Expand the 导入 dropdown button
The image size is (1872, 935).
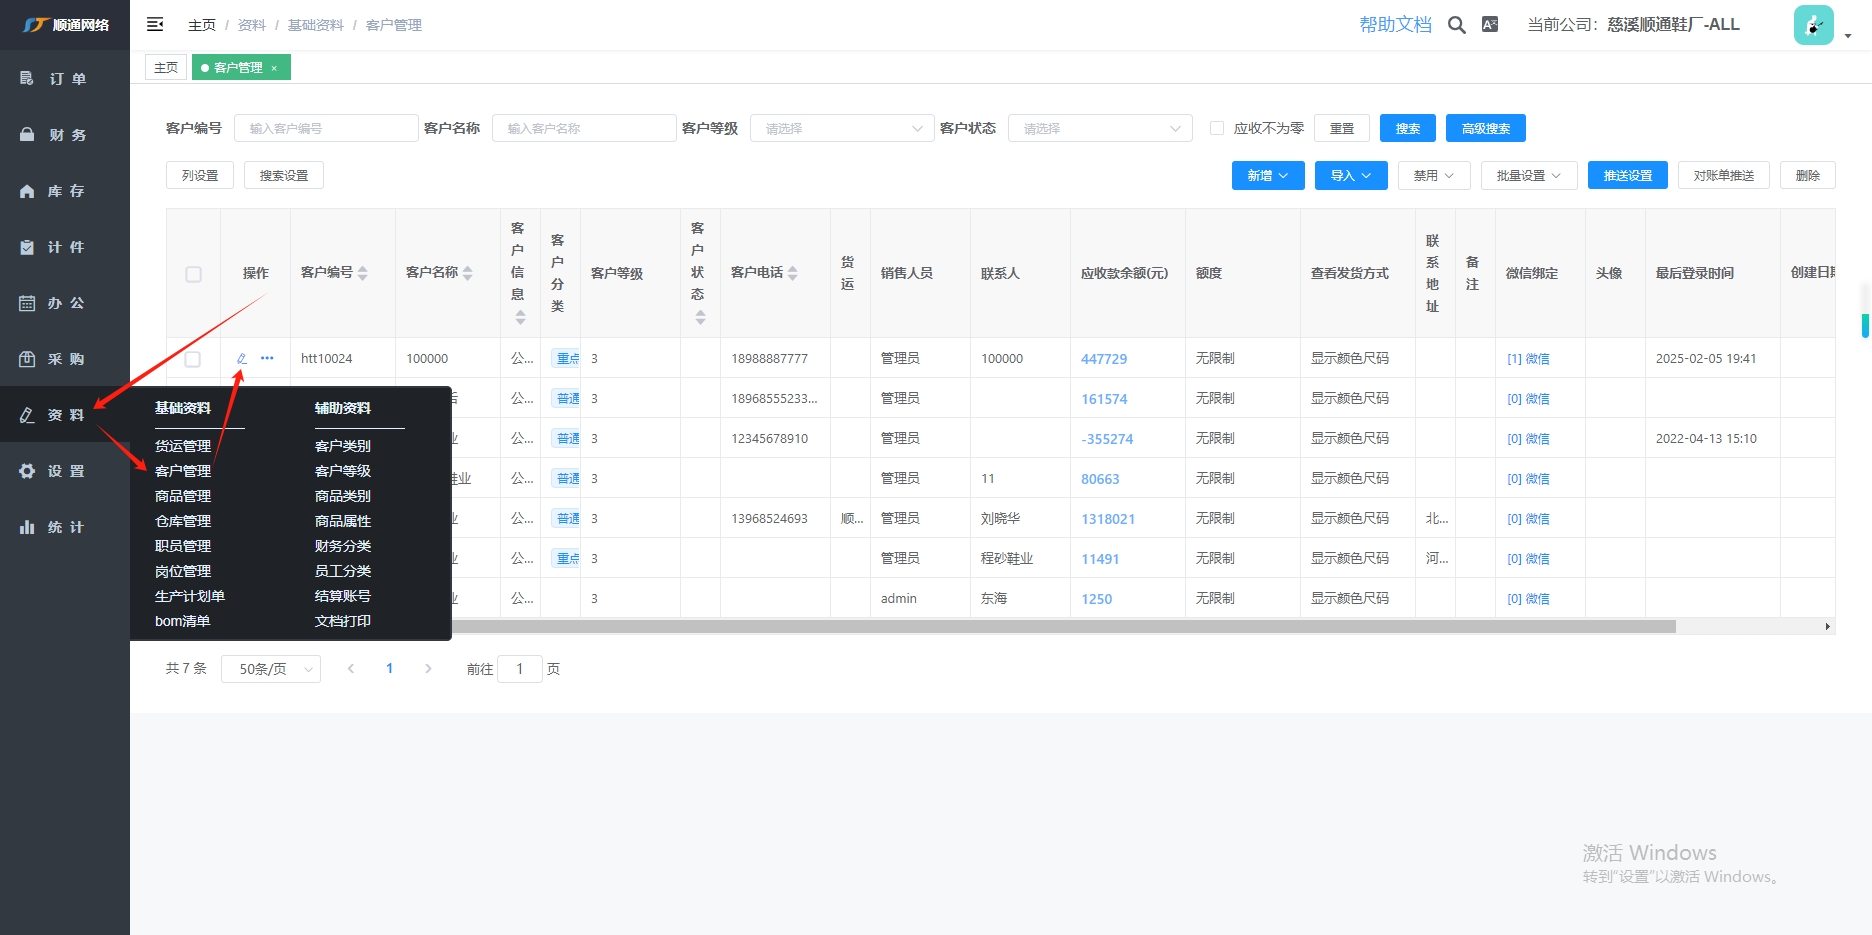point(1351,175)
